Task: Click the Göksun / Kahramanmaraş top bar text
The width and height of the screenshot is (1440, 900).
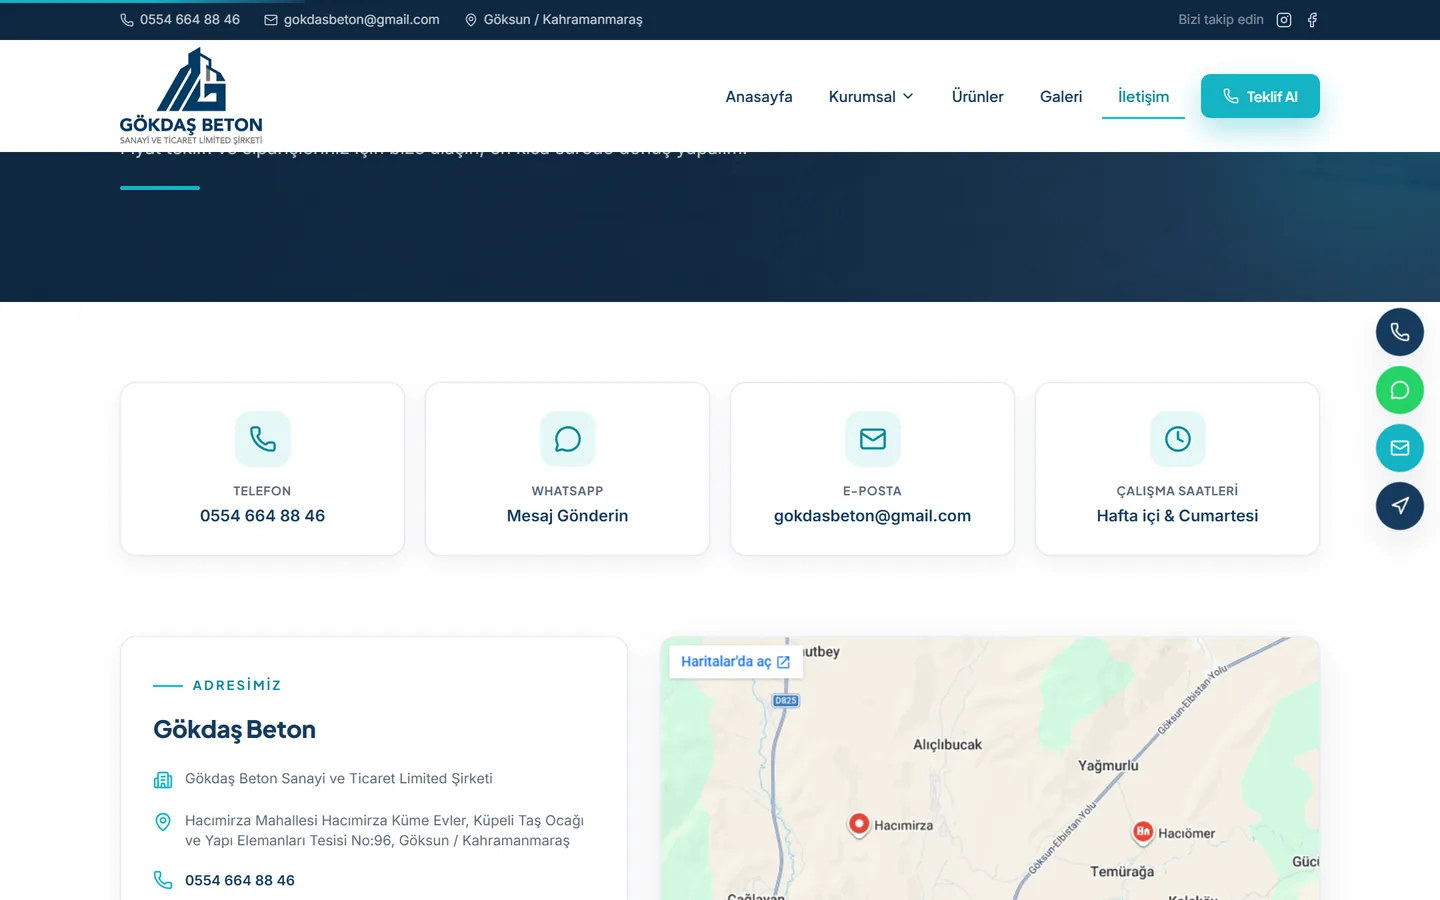Action: click(x=563, y=20)
